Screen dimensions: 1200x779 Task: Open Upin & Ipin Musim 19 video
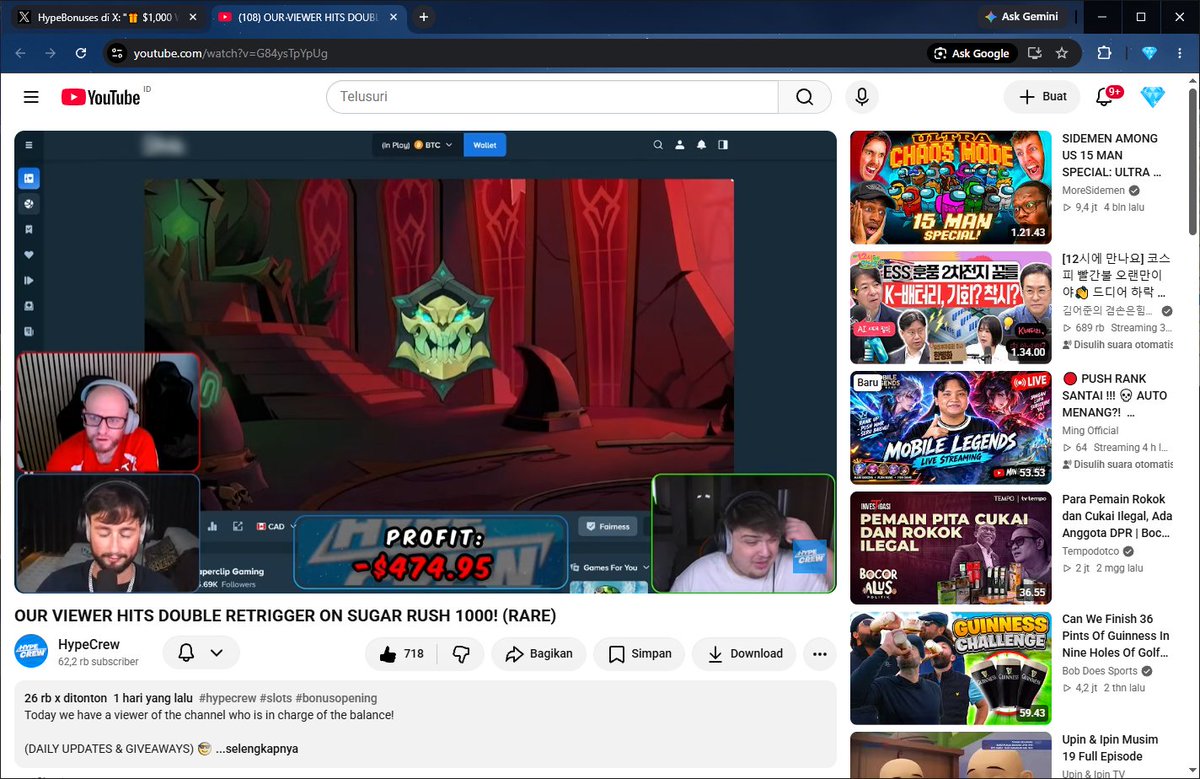click(x=1110, y=748)
